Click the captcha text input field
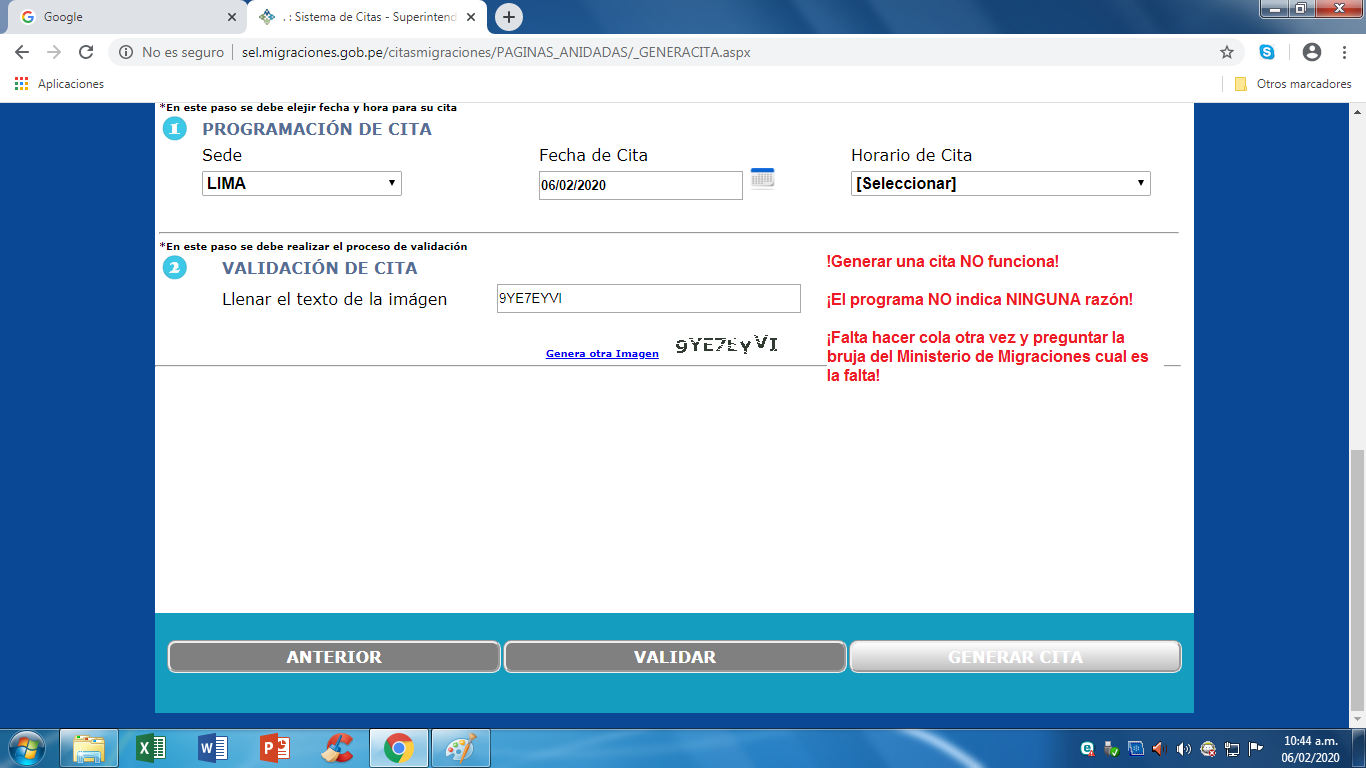The height and width of the screenshot is (768, 1366). point(648,298)
